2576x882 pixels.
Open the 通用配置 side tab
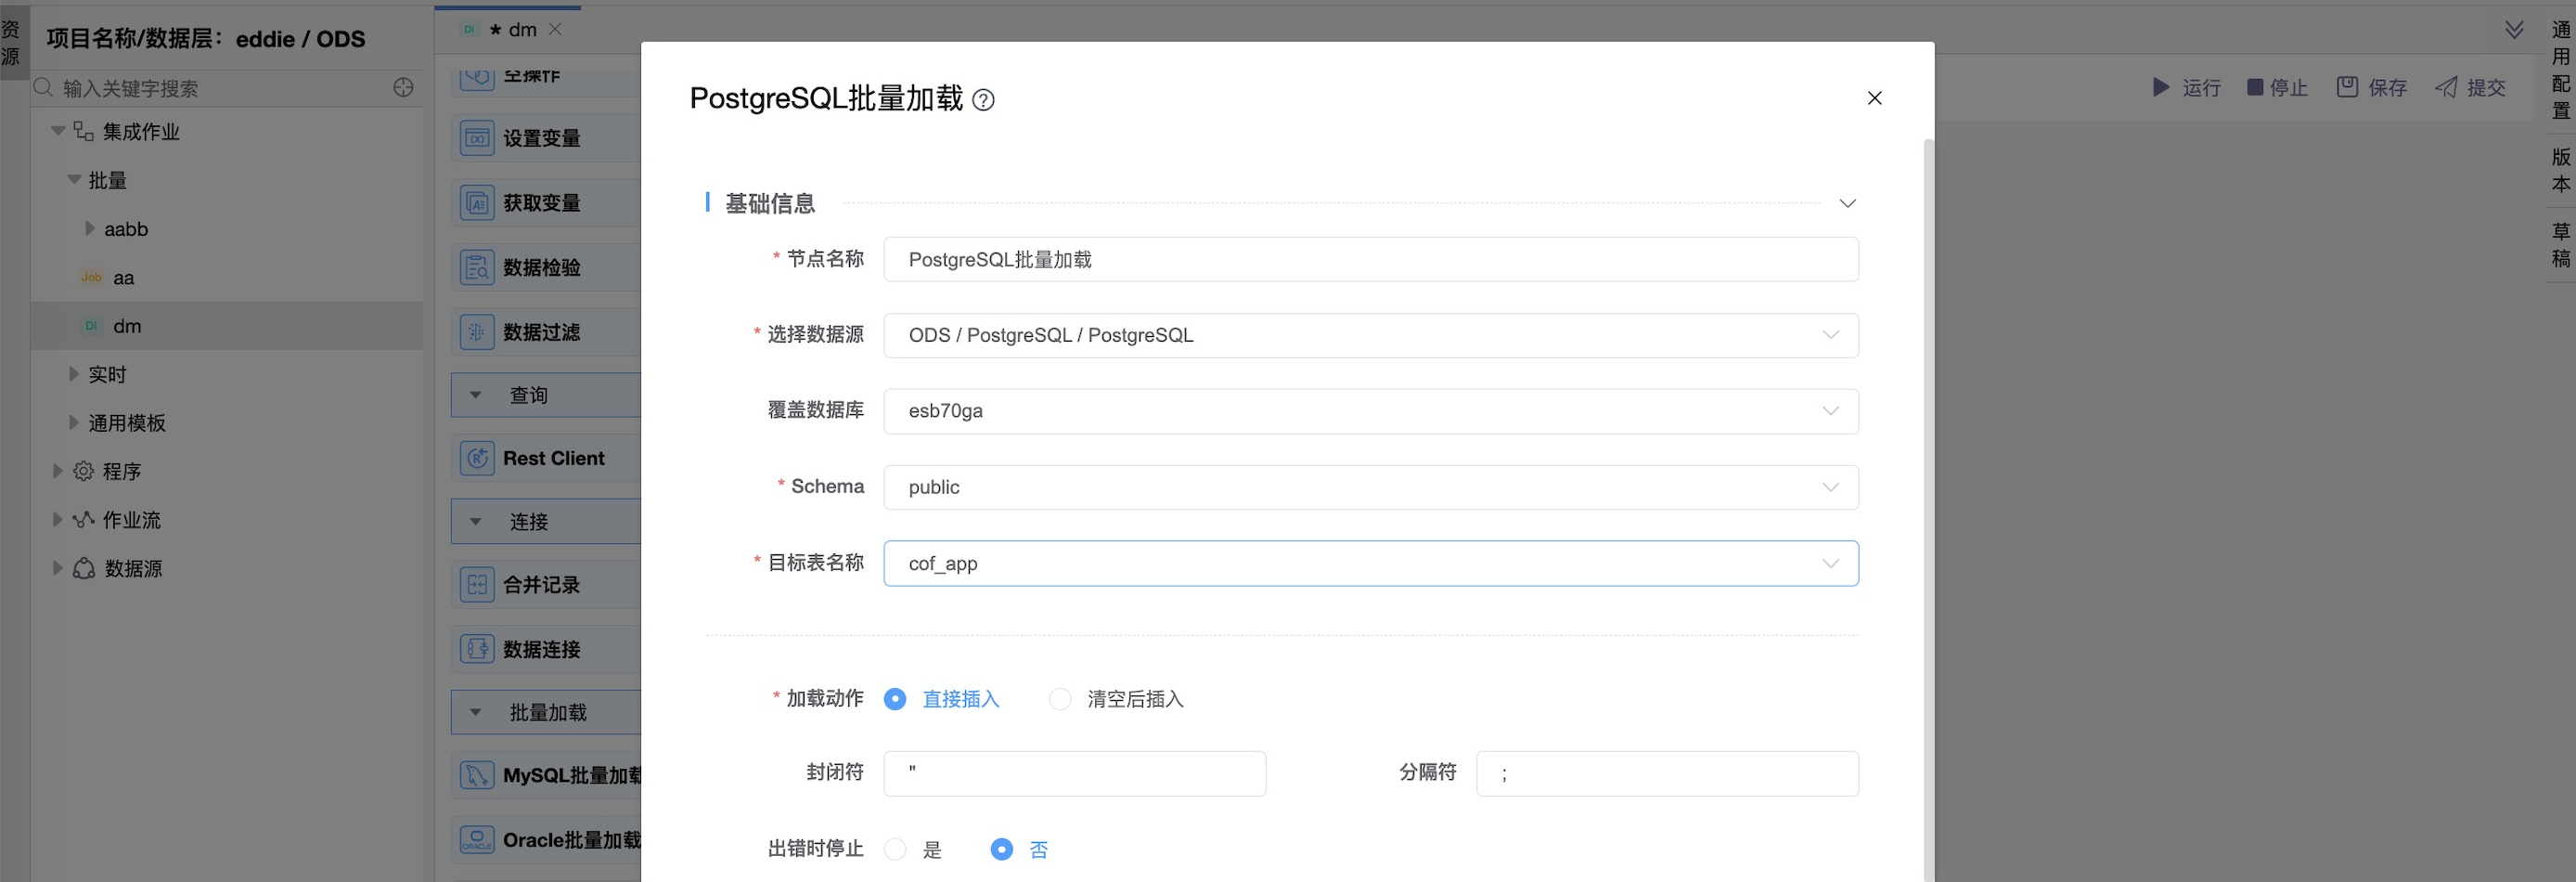click(x=2560, y=70)
